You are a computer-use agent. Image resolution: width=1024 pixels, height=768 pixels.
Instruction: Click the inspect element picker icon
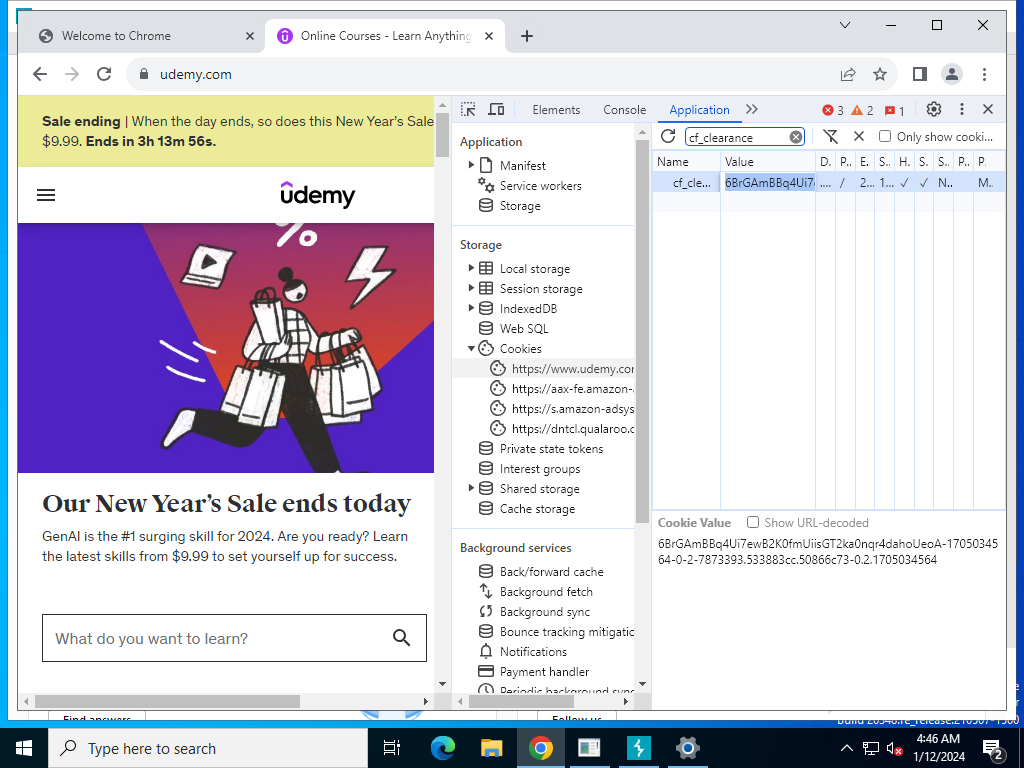click(468, 109)
